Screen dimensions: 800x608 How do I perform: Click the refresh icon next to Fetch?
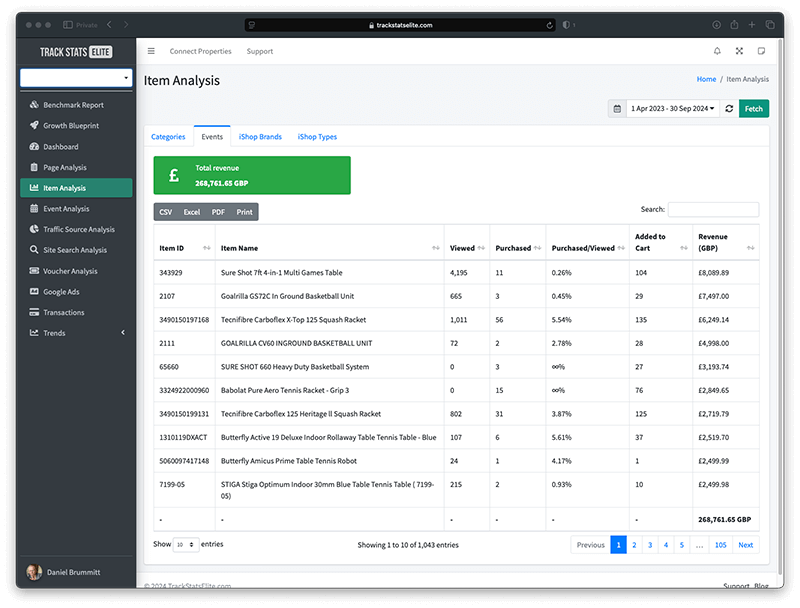click(729, 109)
